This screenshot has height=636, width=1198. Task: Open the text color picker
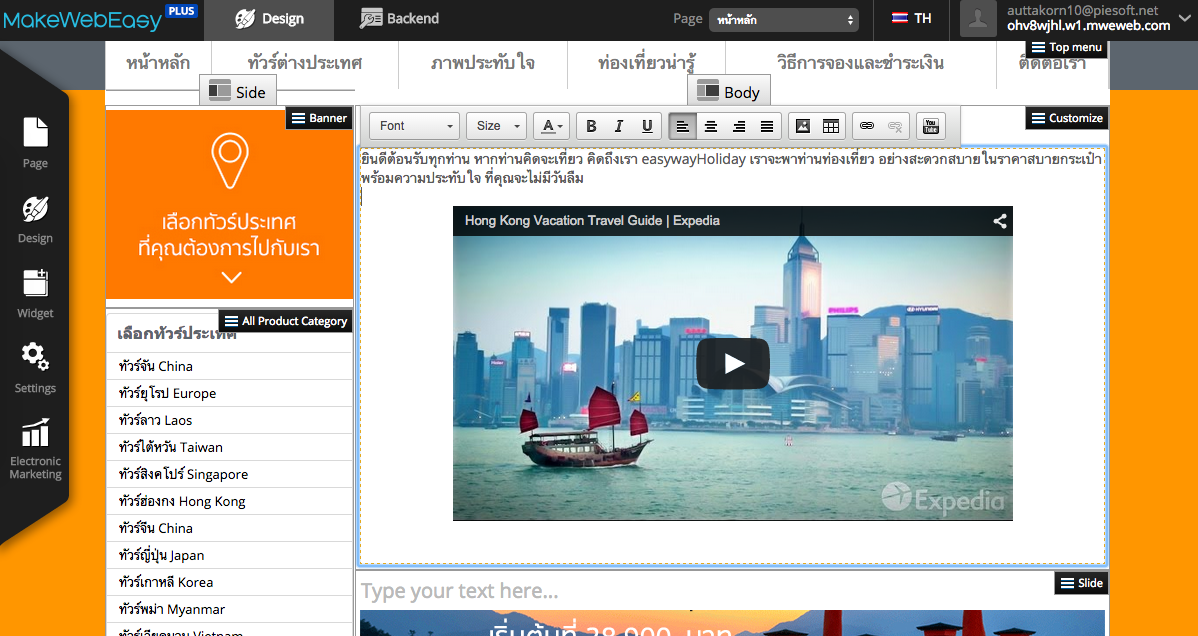click(x=551, y=126)
